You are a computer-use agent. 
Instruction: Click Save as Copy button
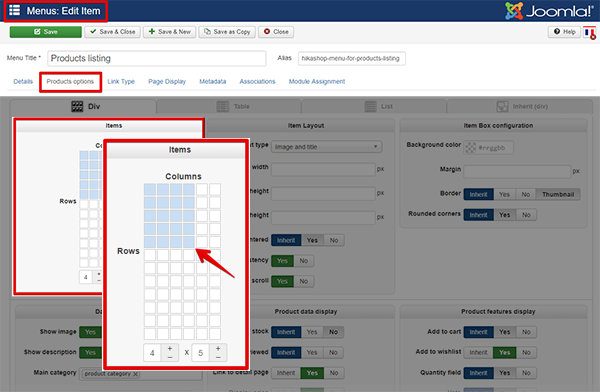[x=227, y=32]
